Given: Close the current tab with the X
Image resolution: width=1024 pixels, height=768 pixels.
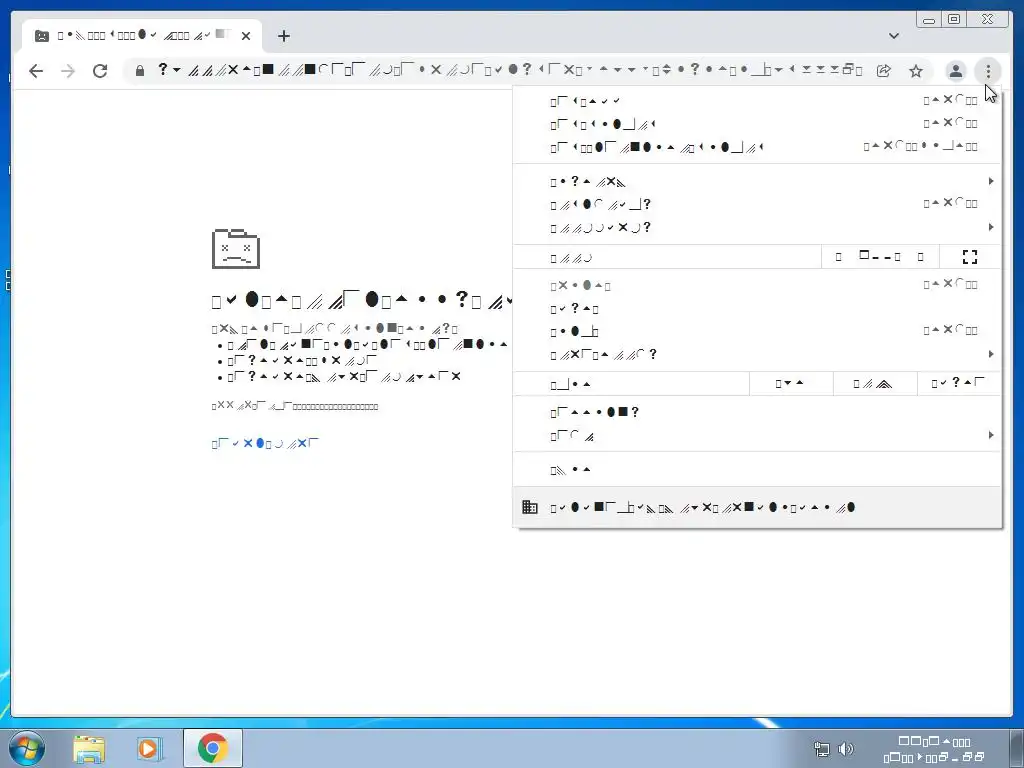Looking at the screenshot, I should click(246, 36).
